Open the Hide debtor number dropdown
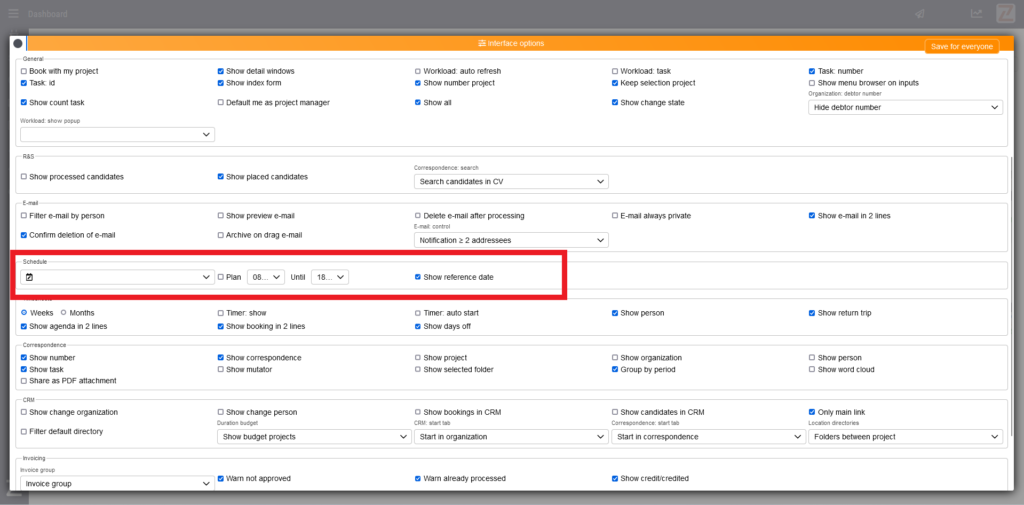1024x505 pixels. [905, 107]
